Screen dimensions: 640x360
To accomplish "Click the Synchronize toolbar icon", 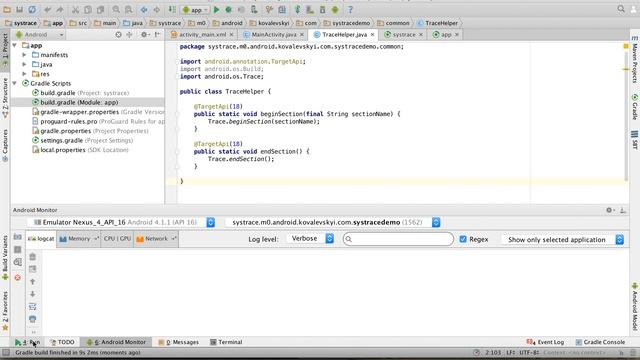I will pyautogui.click(x=32, y=9).
